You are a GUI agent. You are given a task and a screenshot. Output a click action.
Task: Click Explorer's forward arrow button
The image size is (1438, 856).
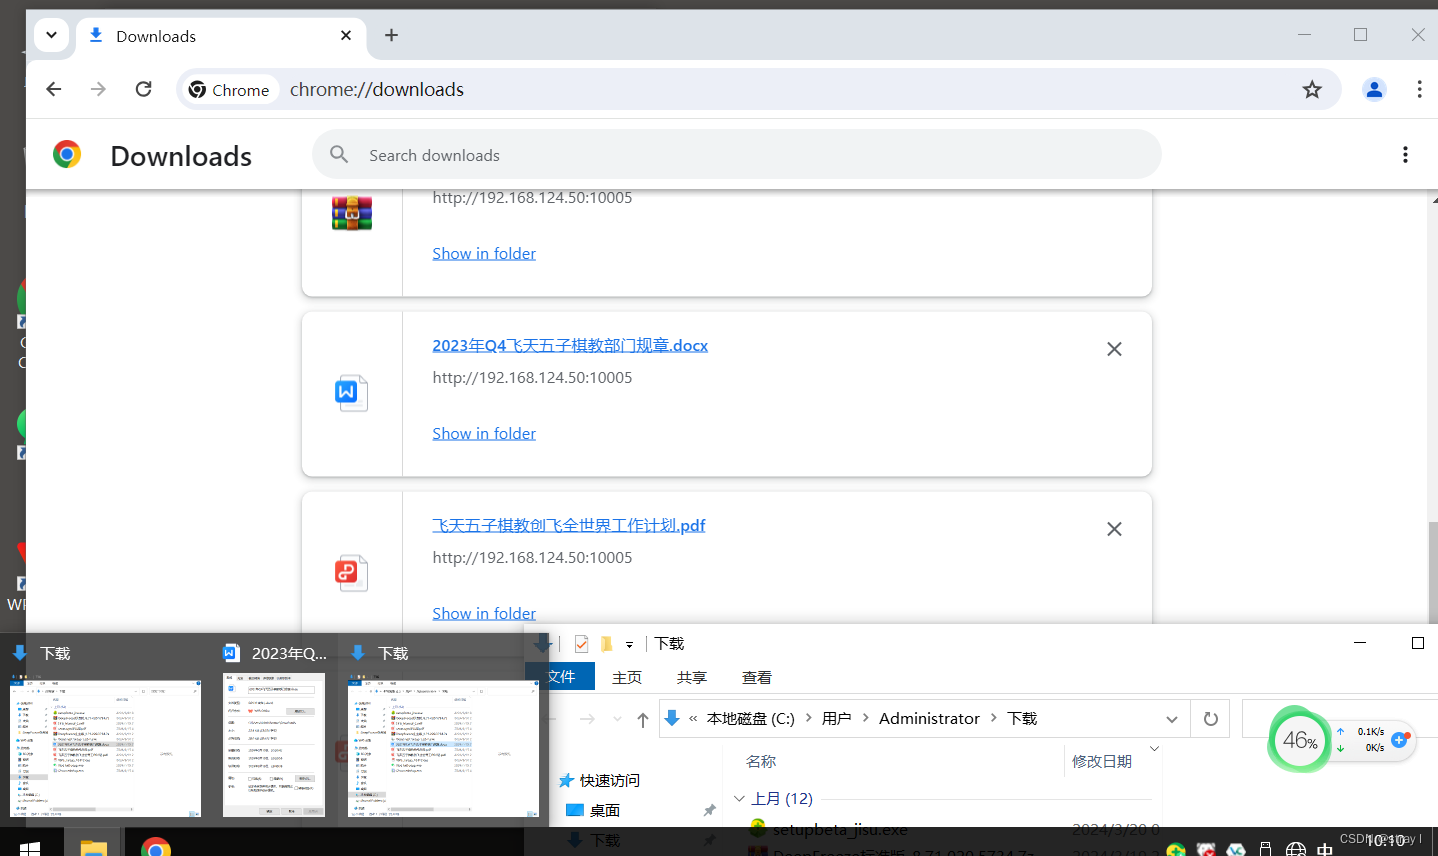pos(587,719)
